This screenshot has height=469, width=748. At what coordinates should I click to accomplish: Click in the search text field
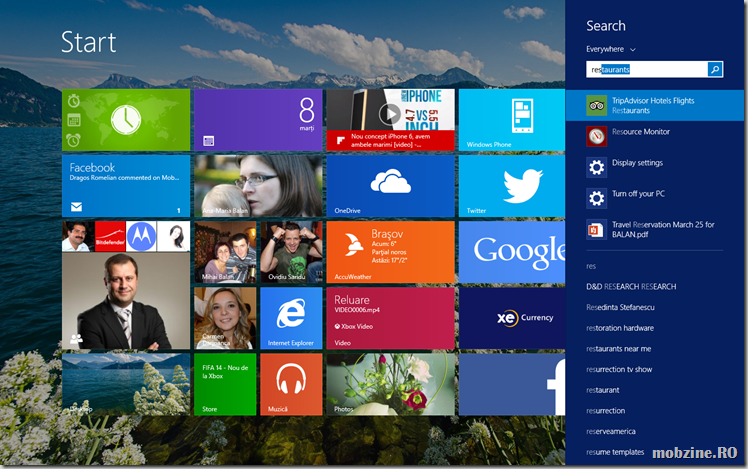(647, 69)
